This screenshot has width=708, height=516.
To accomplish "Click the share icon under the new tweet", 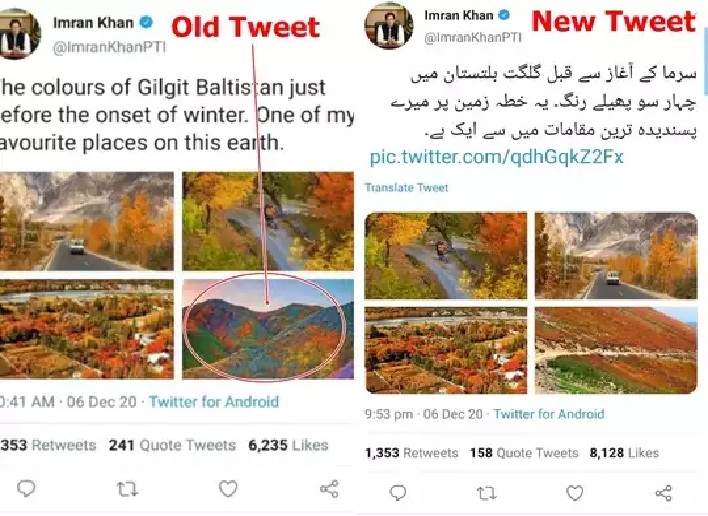I will tap(664, 493).
